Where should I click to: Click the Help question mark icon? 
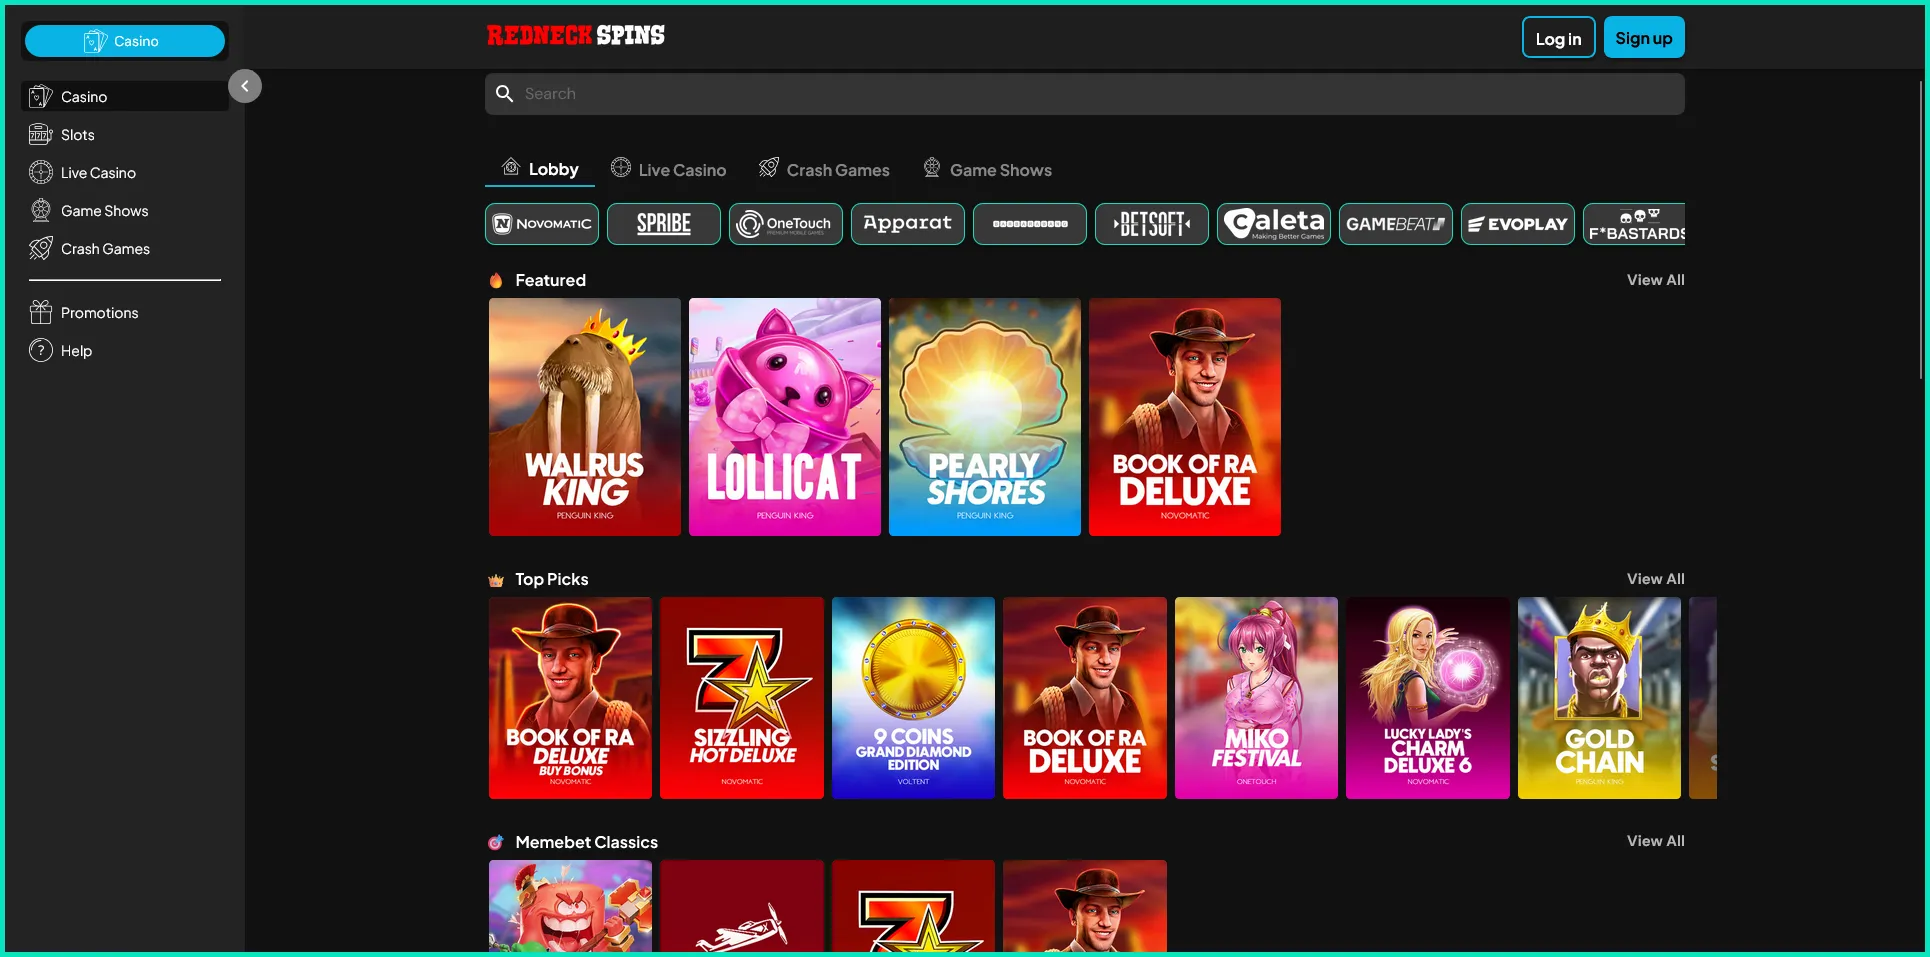click(41, 351)
